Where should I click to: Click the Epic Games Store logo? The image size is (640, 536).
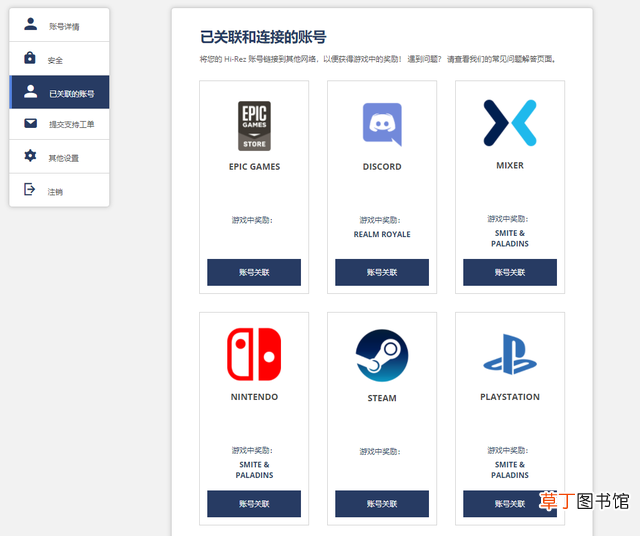(254, 126)
